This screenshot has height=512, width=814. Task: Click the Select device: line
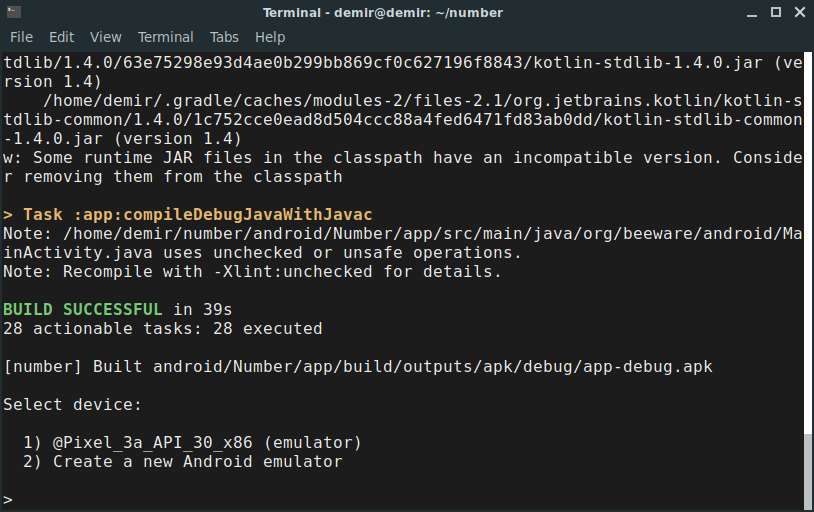72,405
